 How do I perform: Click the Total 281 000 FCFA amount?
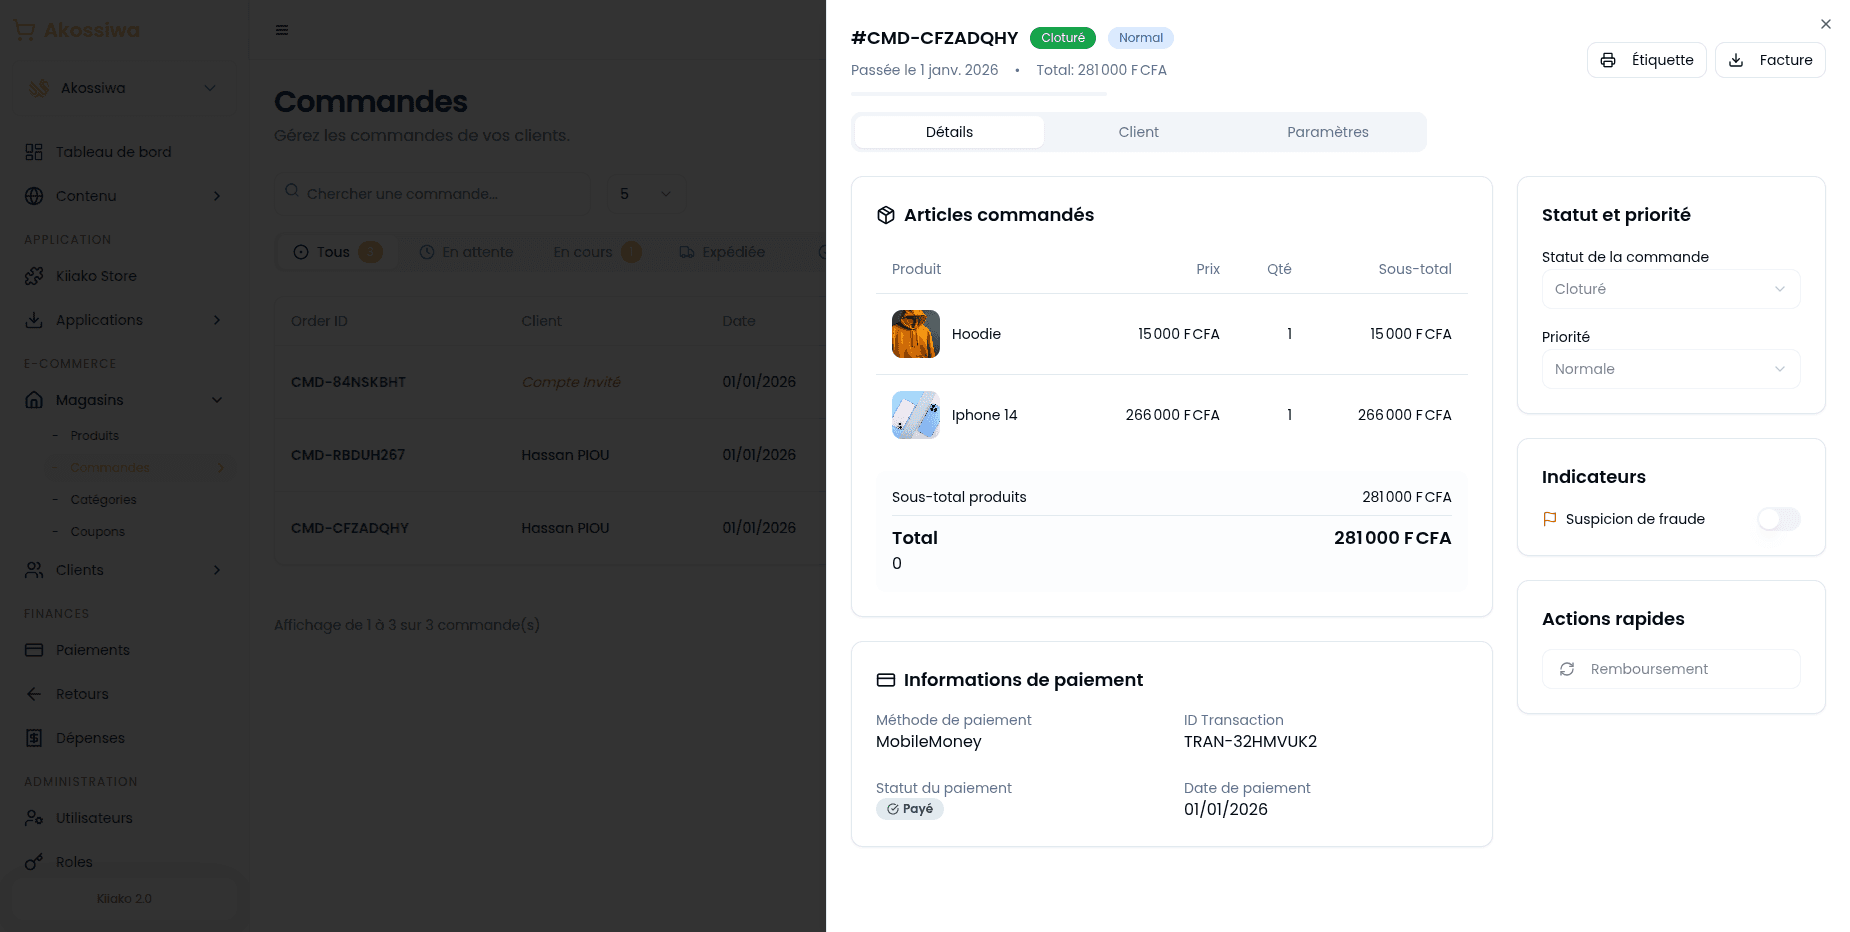click(1392, 538)
